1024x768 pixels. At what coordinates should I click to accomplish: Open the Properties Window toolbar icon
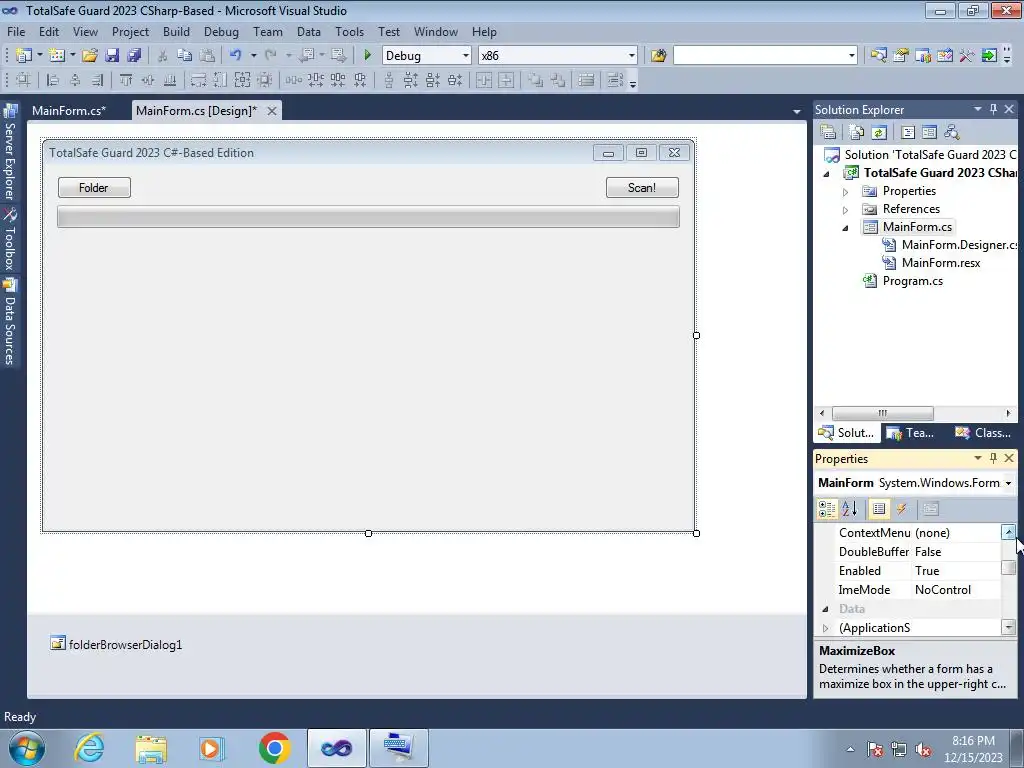(x=901, y=56)
